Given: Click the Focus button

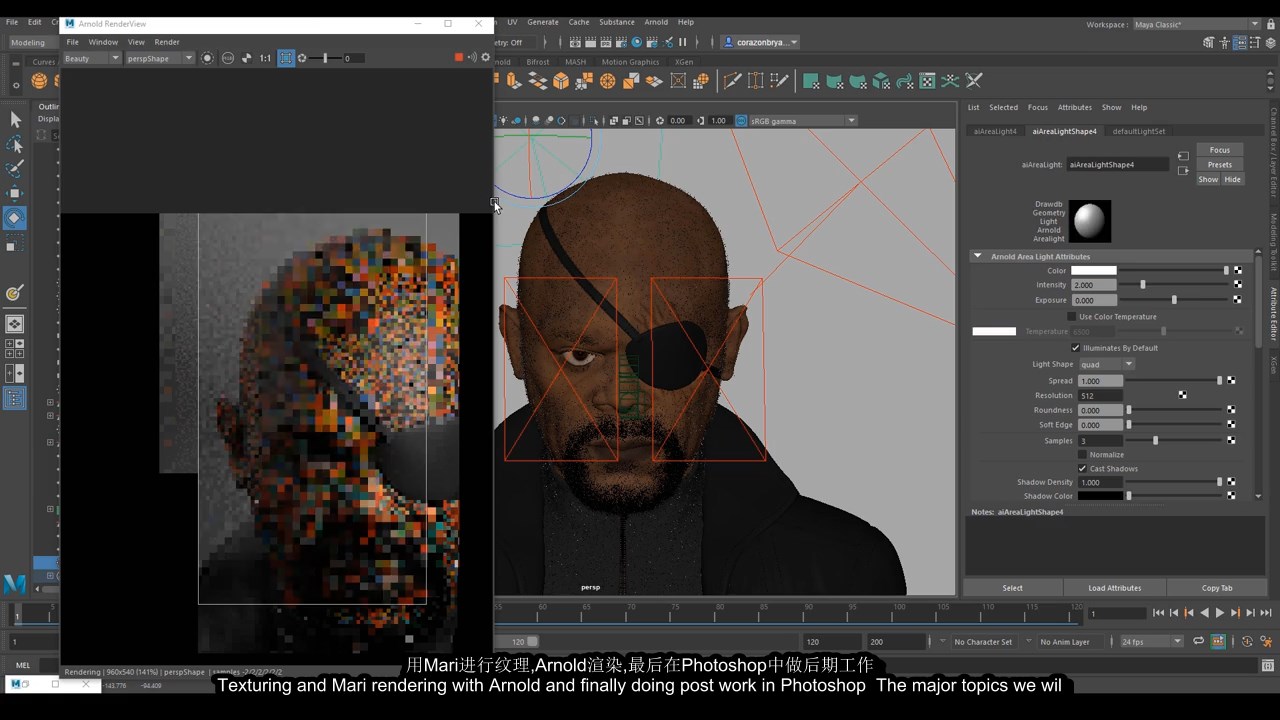Looking at the screenshot, I should click(1220, 150).
